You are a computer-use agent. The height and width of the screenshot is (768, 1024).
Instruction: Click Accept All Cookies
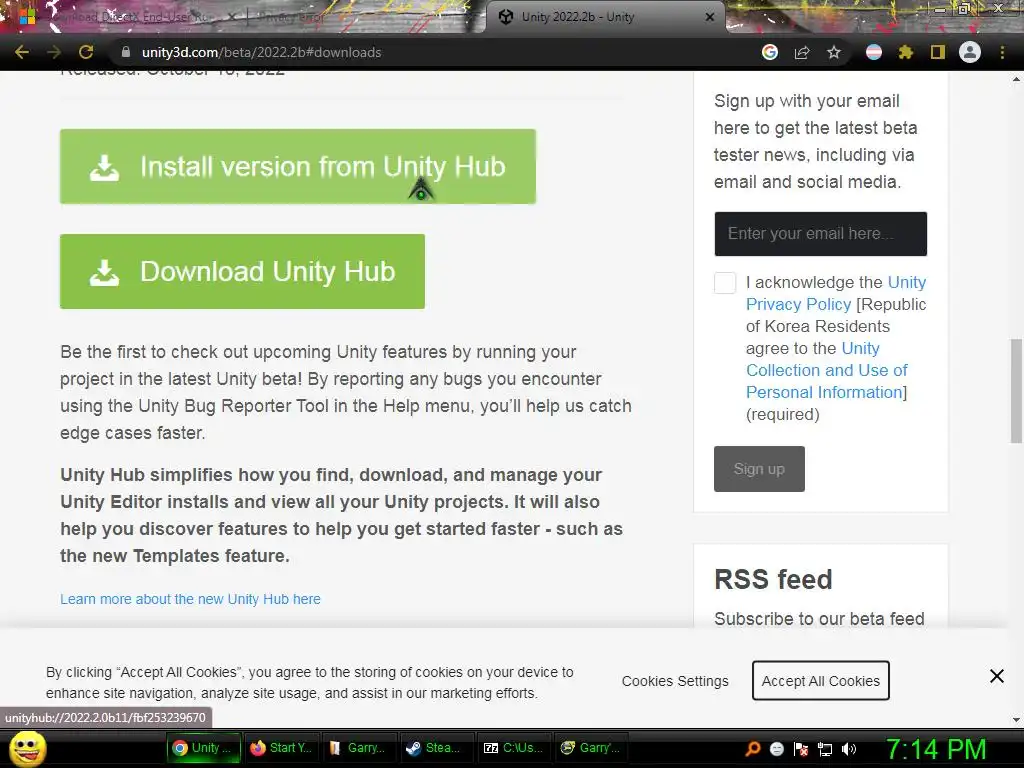click(820, 680)
